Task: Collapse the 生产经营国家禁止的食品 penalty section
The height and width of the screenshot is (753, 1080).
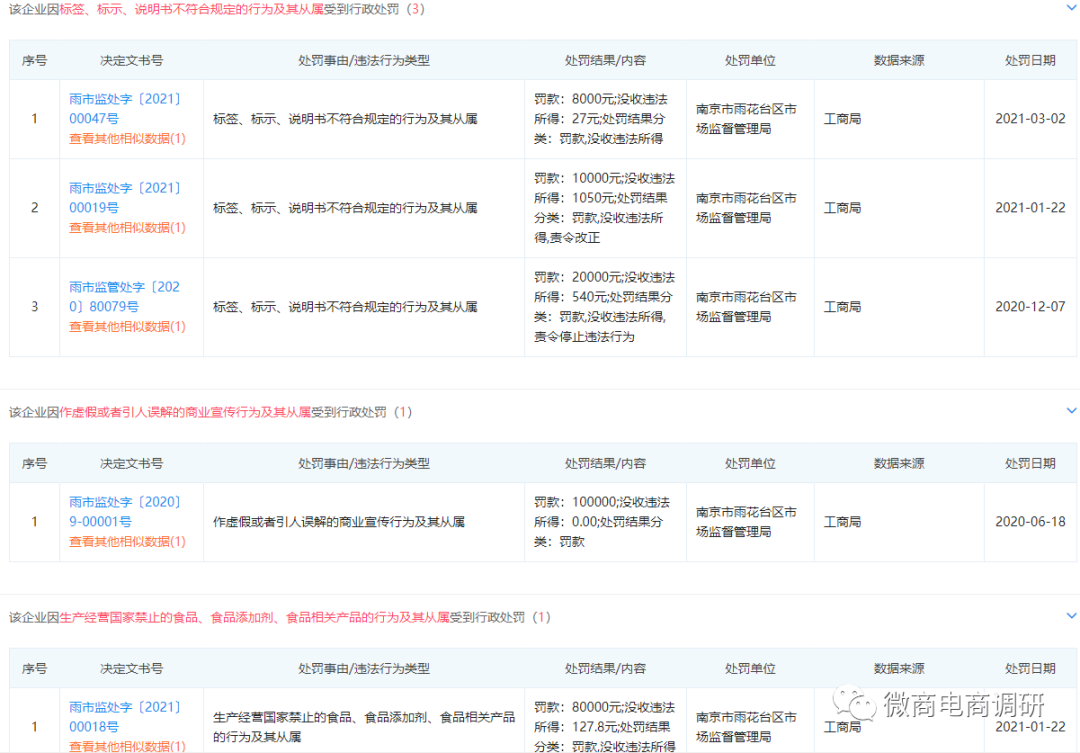Action: (1071, 617)
